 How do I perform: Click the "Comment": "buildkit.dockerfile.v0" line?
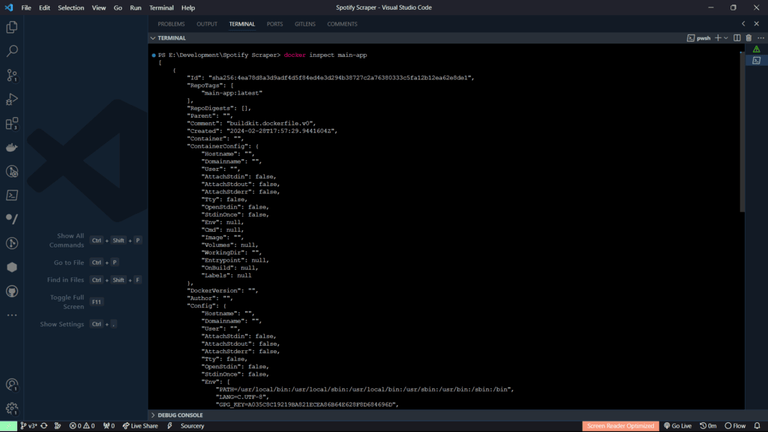coord(251,123)
